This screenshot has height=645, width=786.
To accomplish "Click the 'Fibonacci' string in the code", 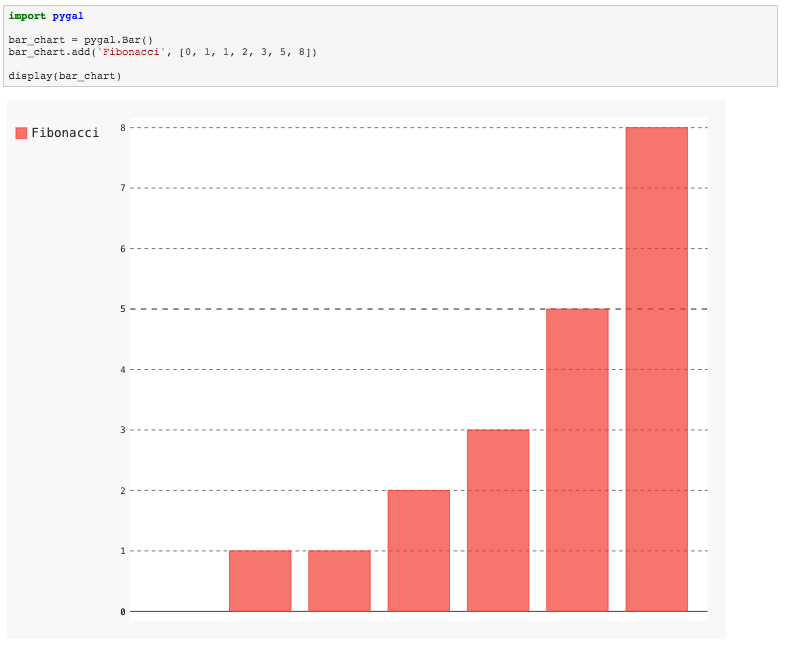I will pos(132,51).
